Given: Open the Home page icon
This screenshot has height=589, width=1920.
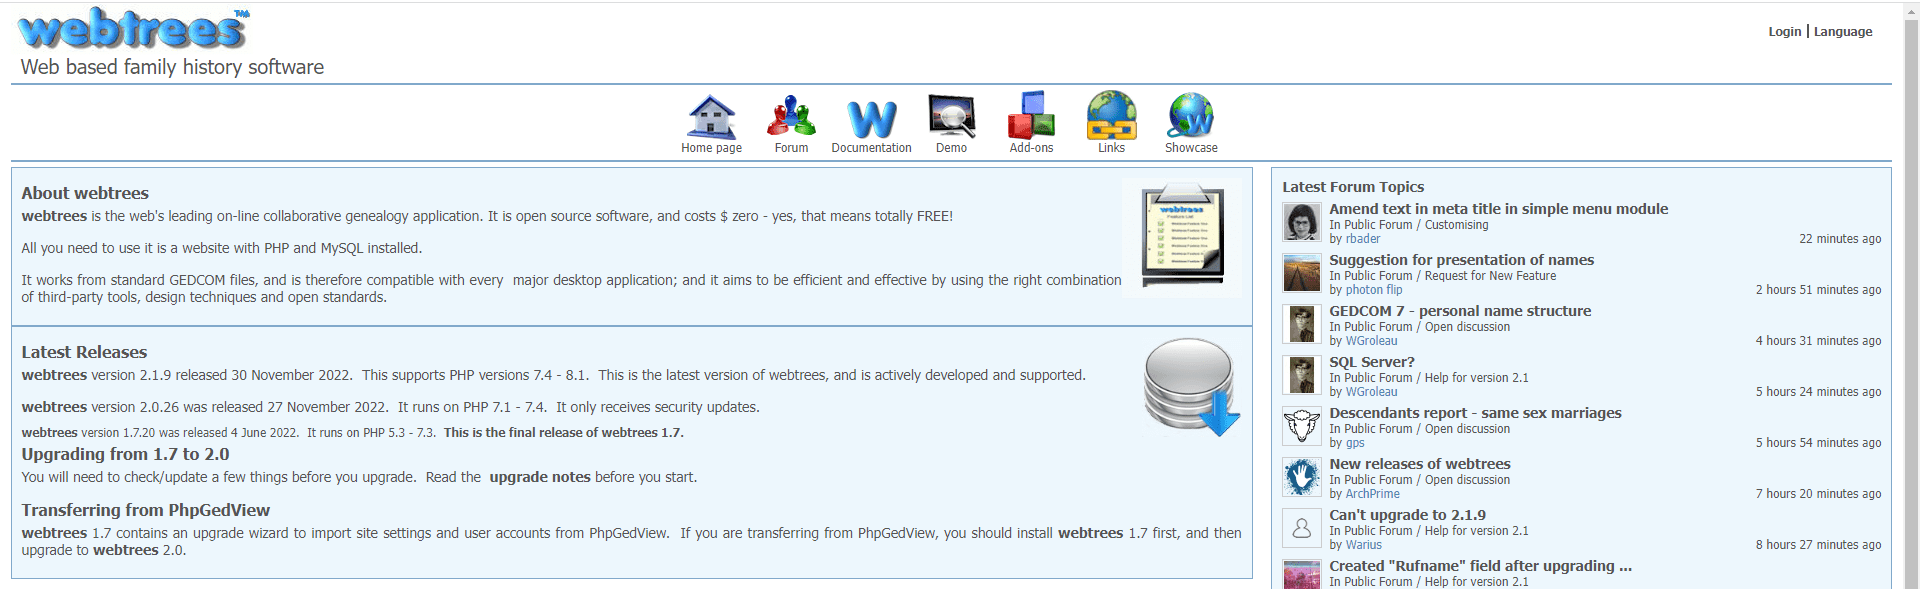Looking at the screenshot, I should coord(712,117).
